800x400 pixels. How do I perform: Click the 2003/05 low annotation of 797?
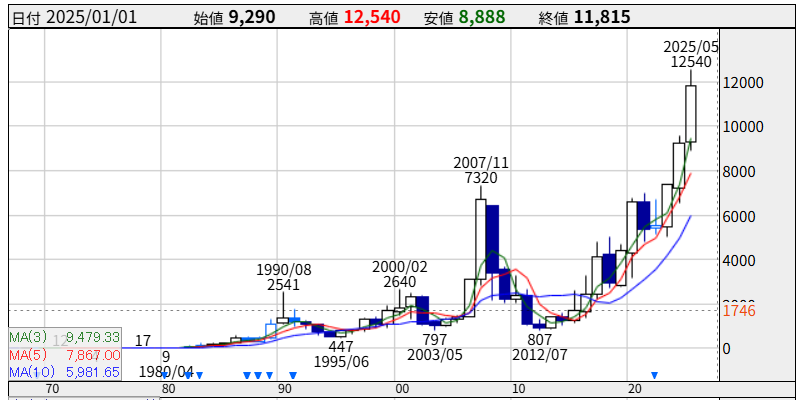click(435, 346)
